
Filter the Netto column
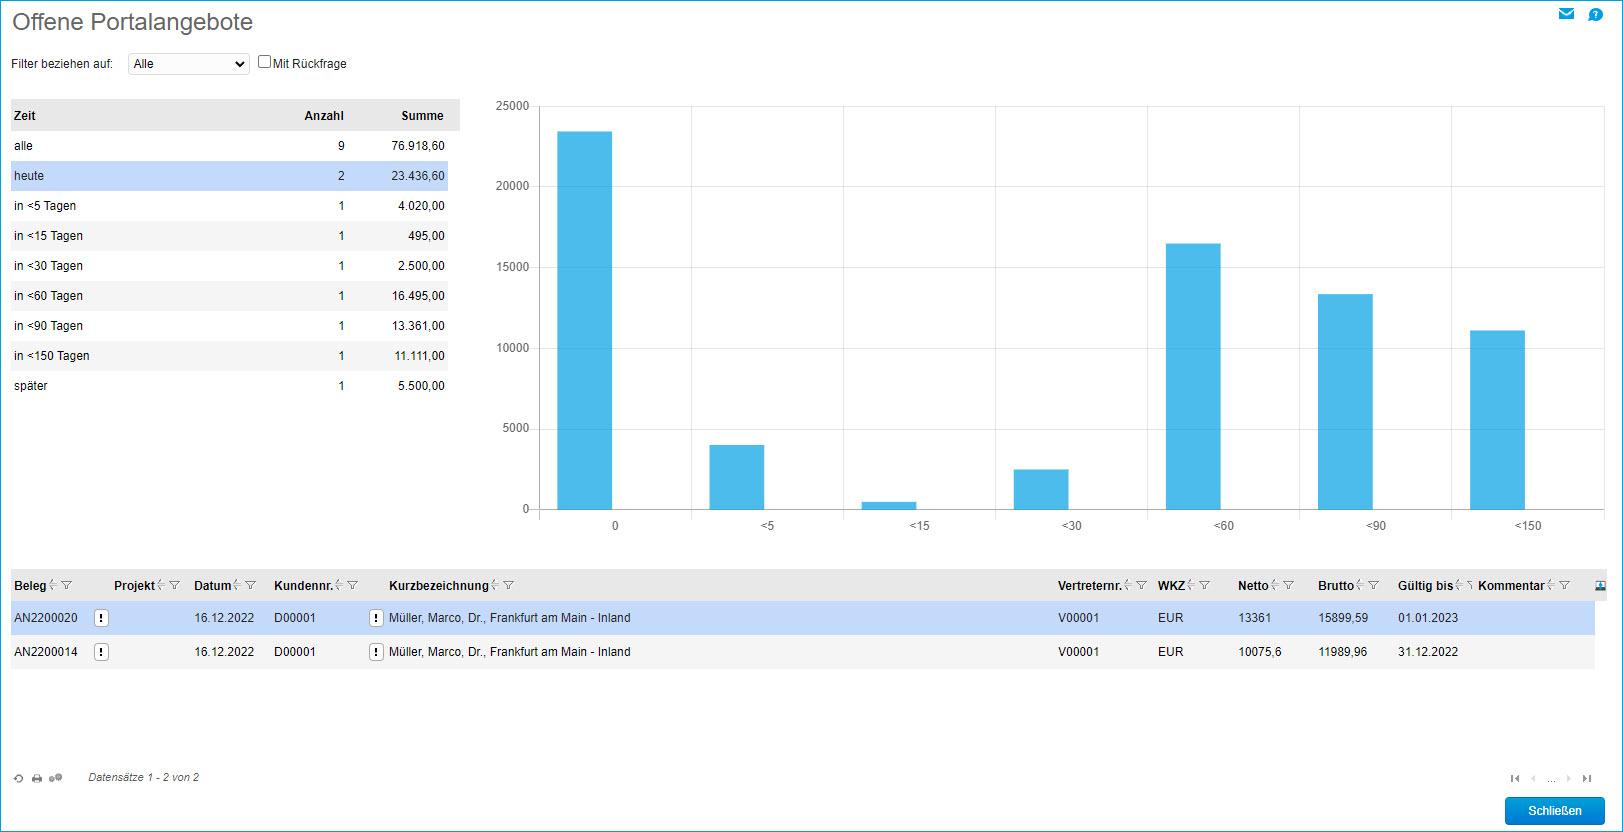(x=1288, y=585)
